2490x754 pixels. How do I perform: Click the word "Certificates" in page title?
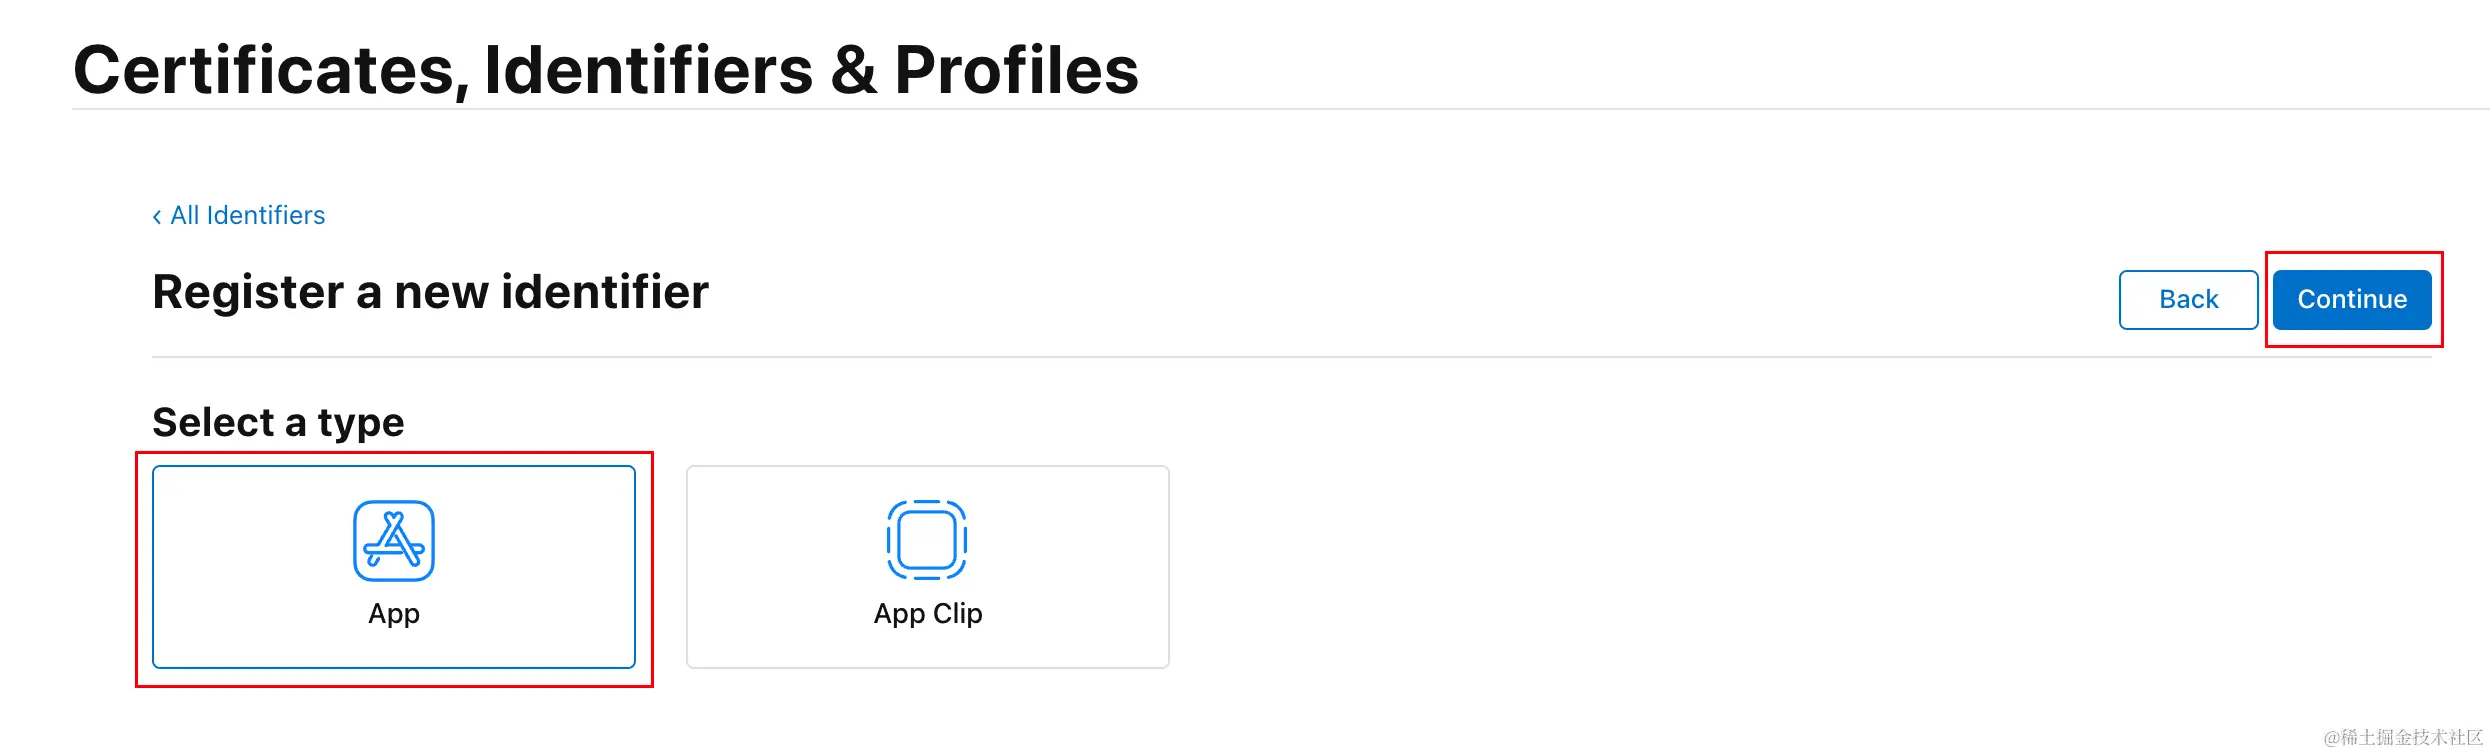272,71
